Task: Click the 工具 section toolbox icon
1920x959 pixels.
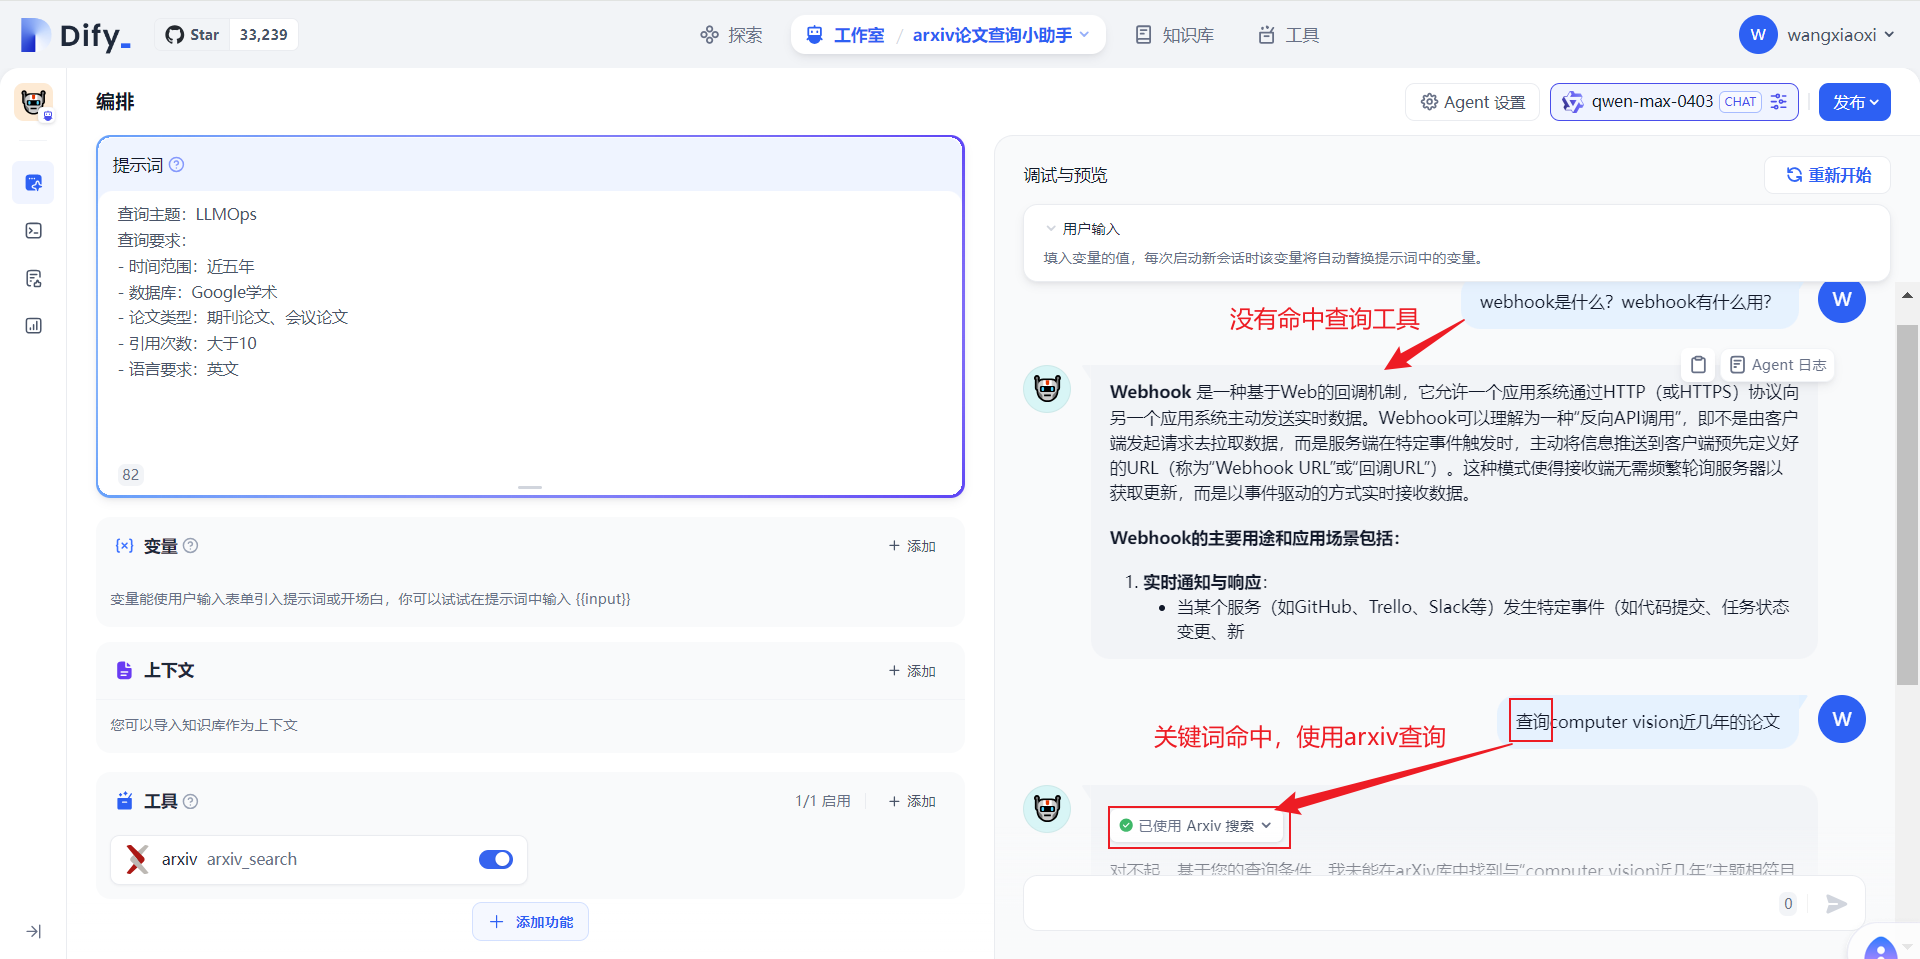Action: click(x=124, y=801)
